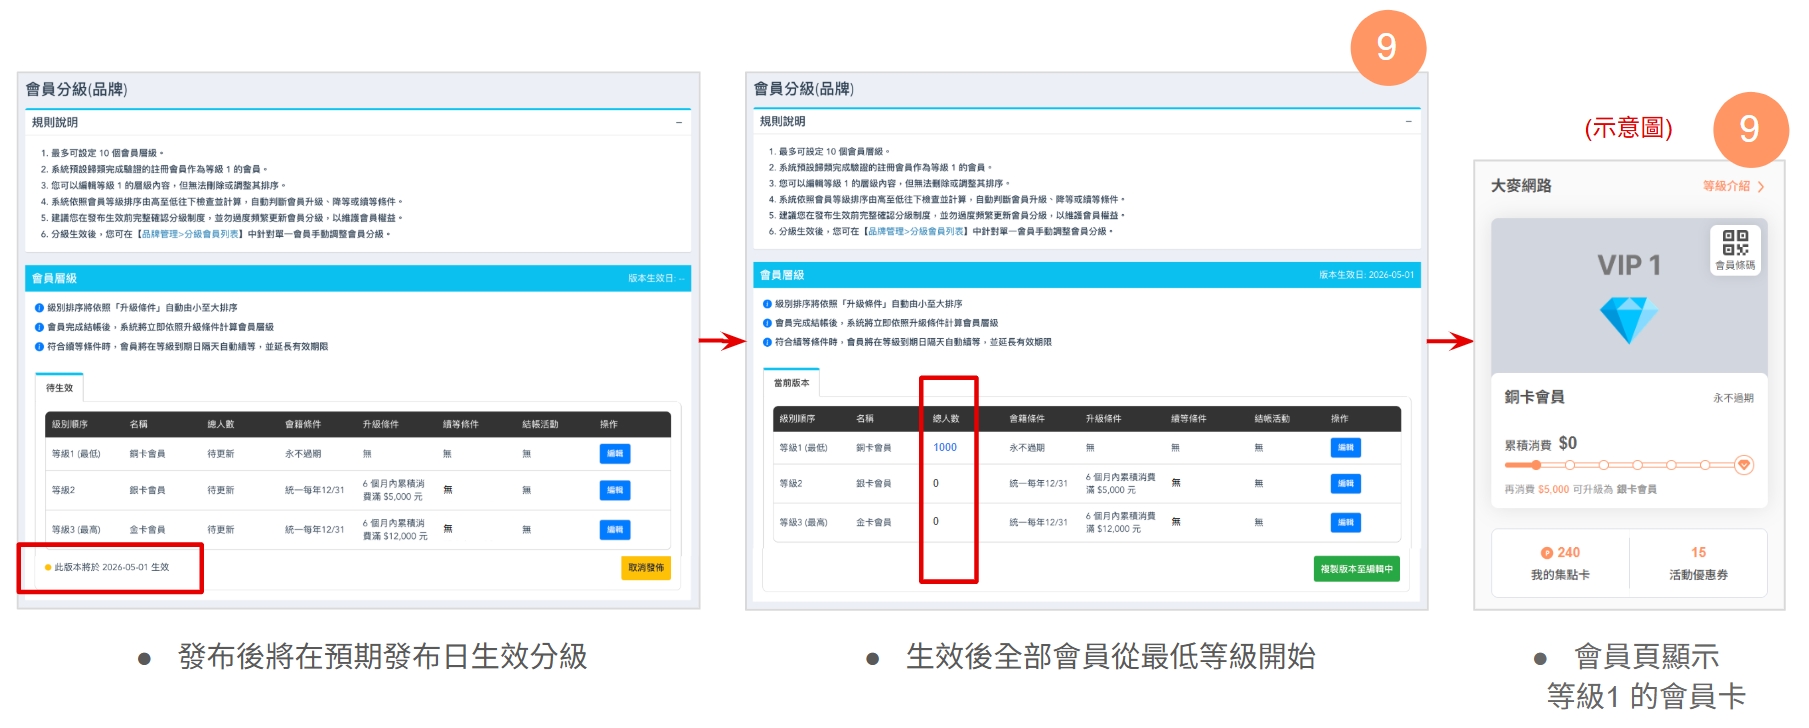1809x728 pixels.
Task: Click the heart badge at progress bar end
Action: tap(1743, 465)
